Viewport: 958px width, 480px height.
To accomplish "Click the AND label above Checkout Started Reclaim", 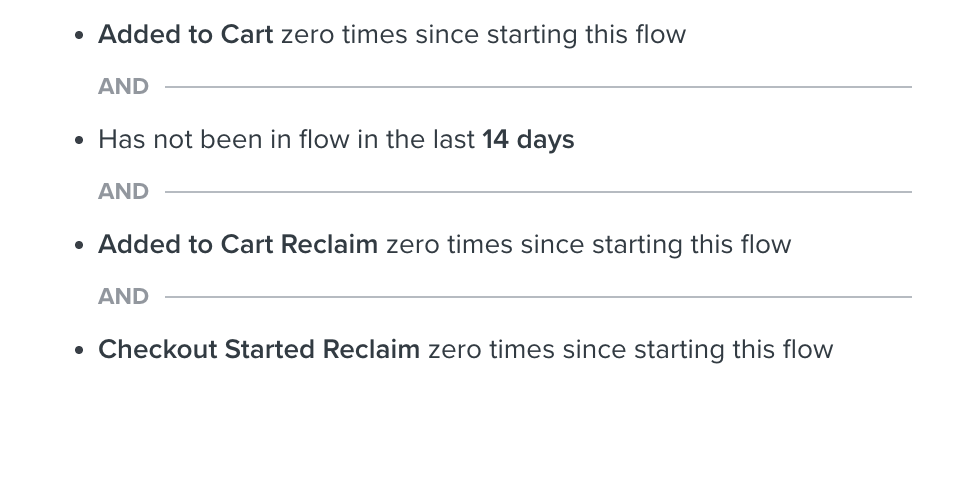I will click(123, 297).
